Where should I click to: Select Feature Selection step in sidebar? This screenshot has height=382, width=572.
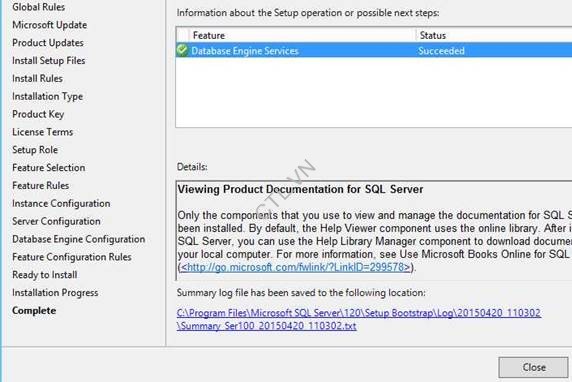coord(49,168)
